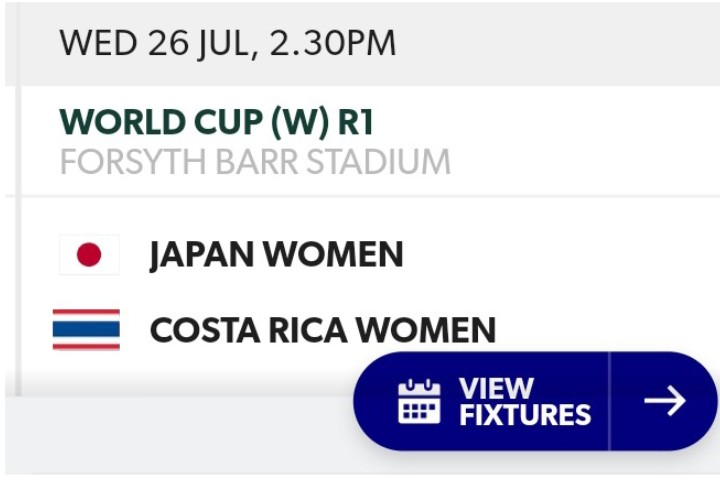The height and width of the screenshot is (481, 720).
Task: Select the Costa Rica Women team name
Action: [323, 330]
